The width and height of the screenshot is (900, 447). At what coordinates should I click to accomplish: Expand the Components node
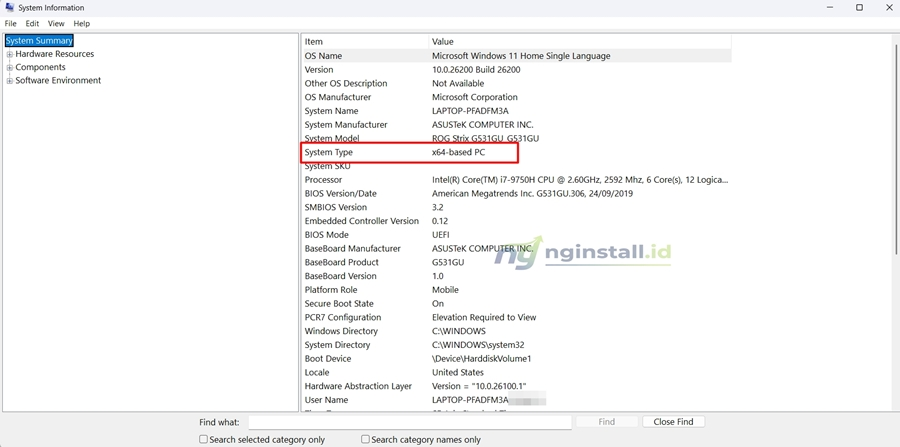click(x=10, y=67)
